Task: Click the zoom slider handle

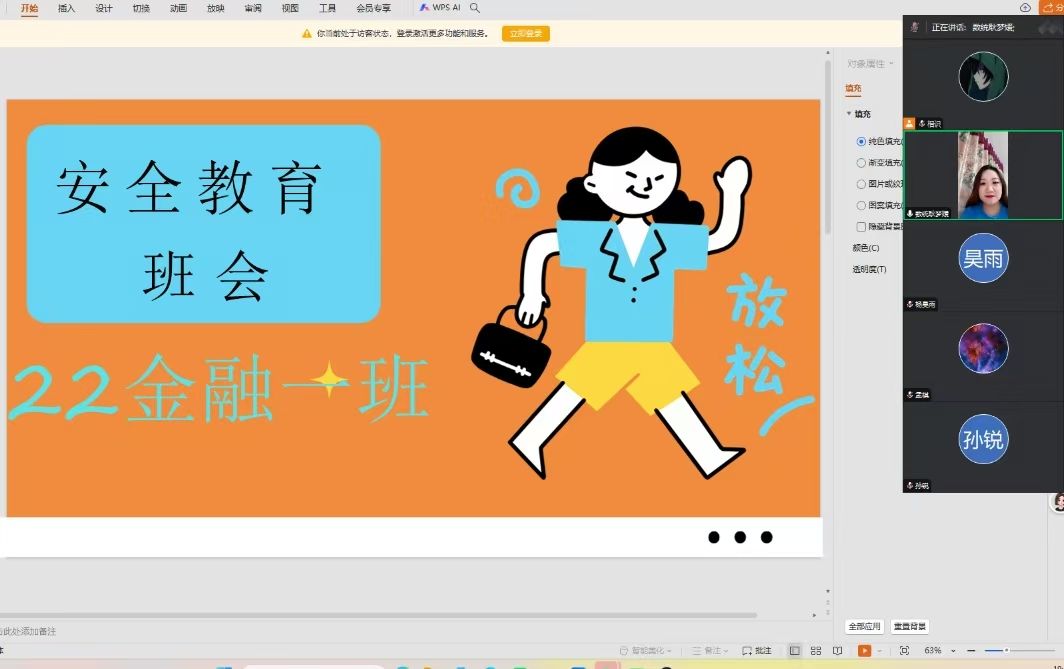Action: (x=1006, y=651)
